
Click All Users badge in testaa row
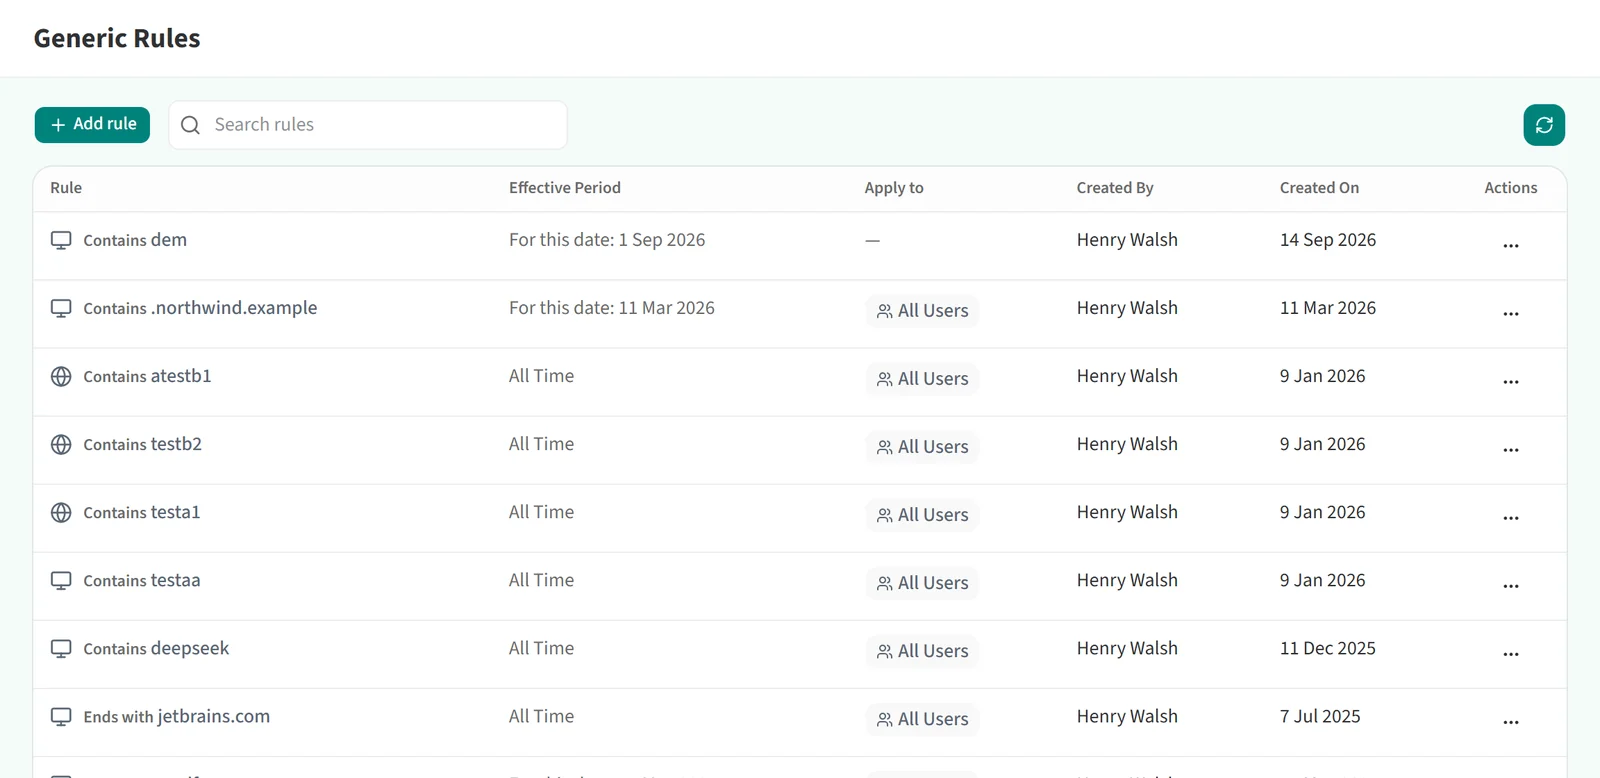tap(922, 583)
